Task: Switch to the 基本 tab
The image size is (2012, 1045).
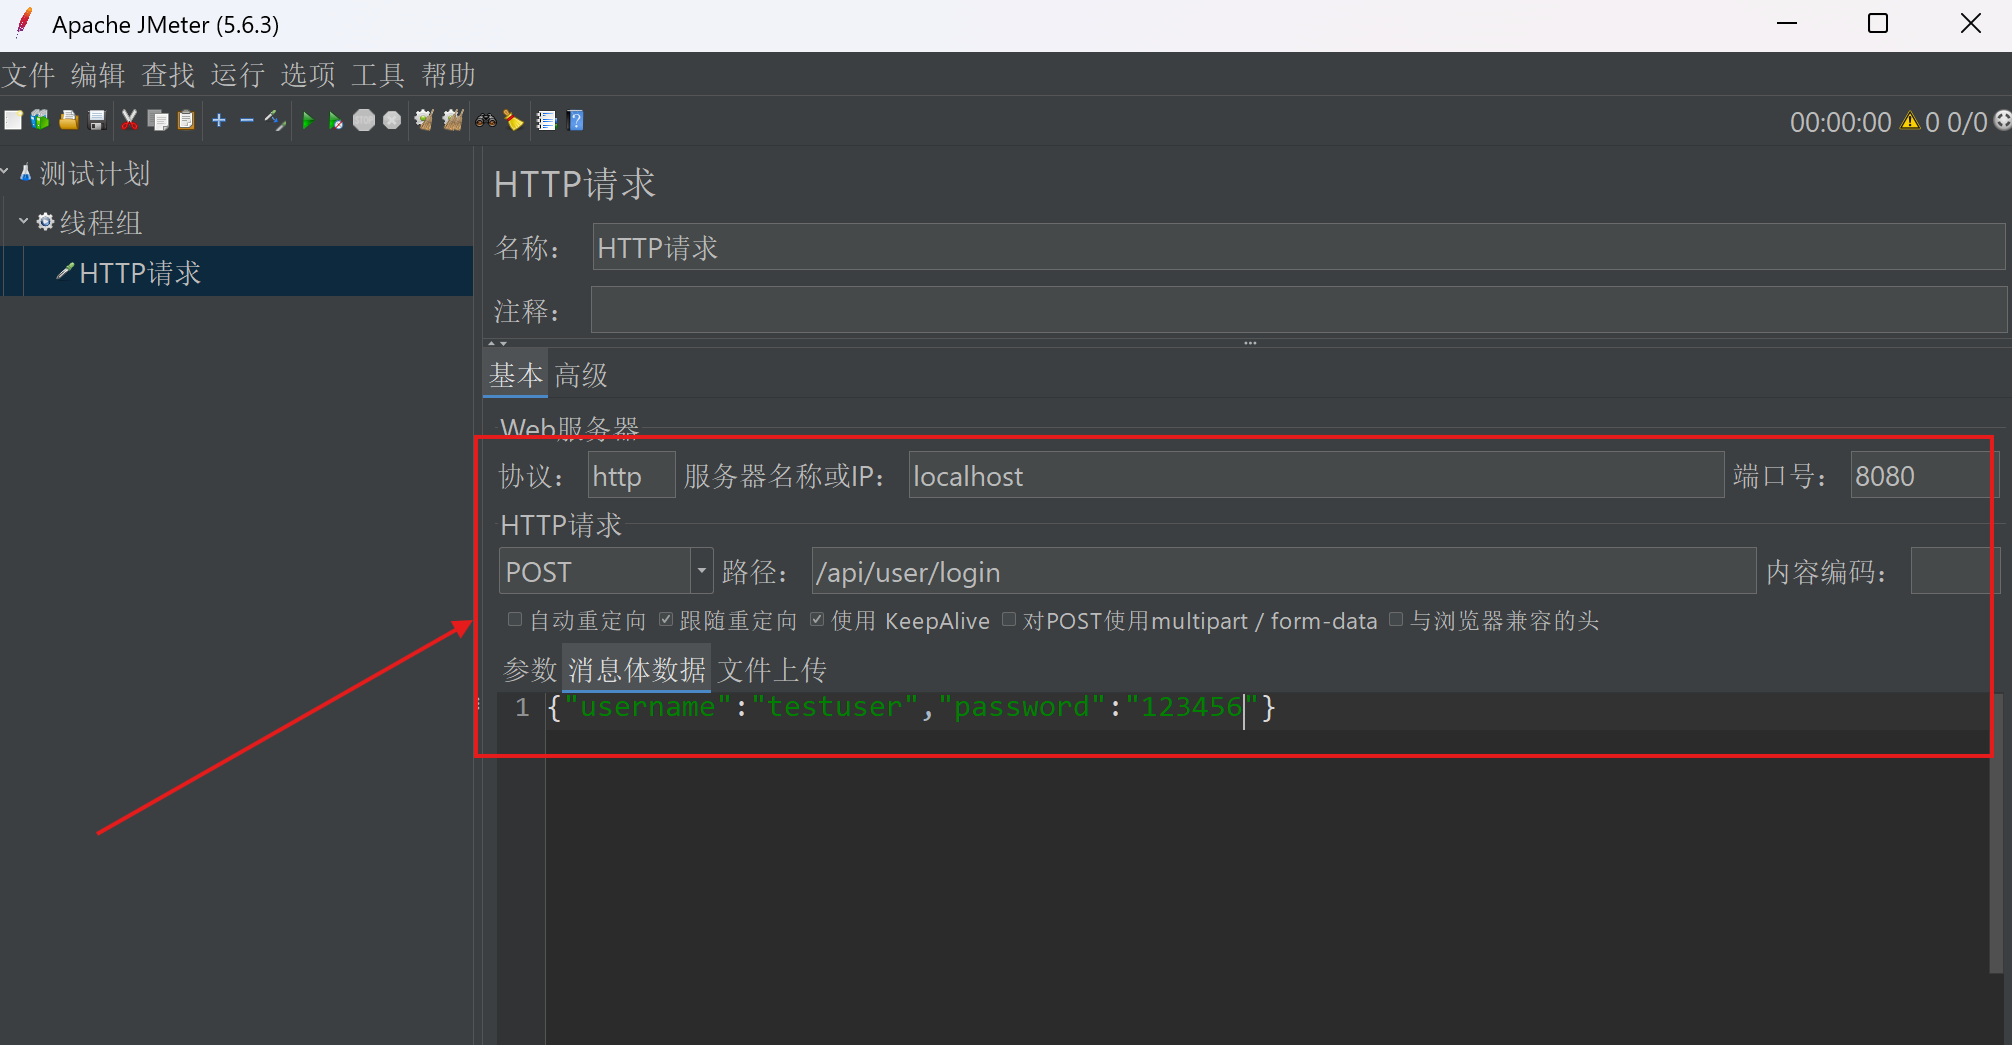Action: 516,375
